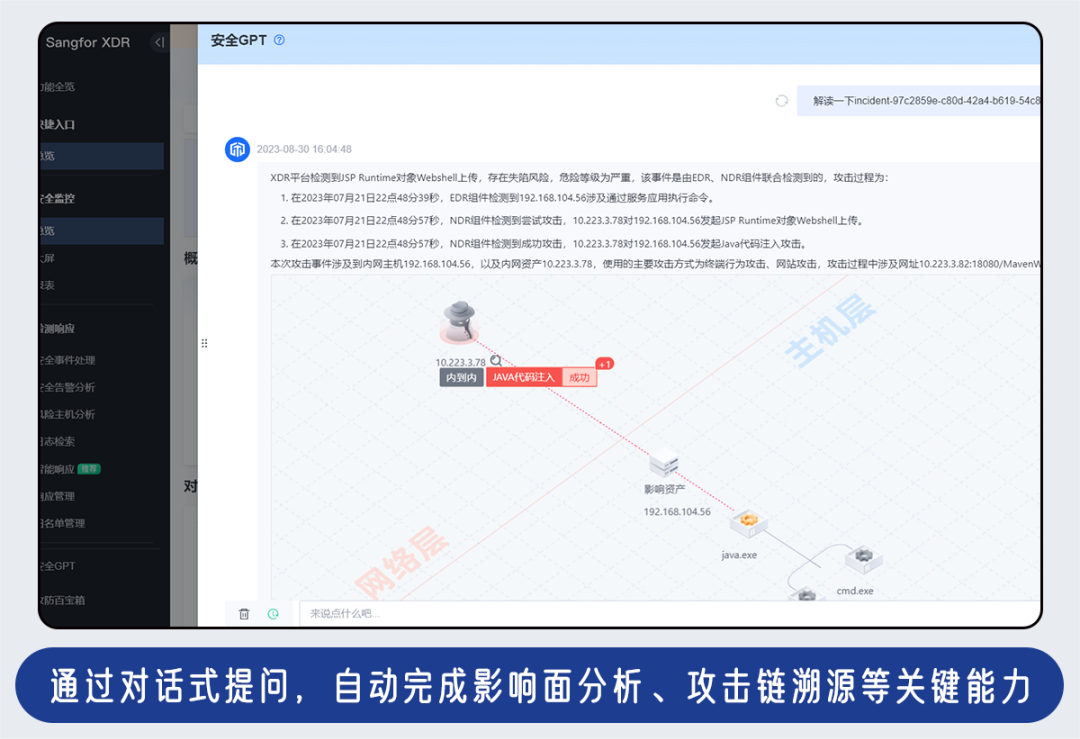Collapse the Sangfor XDR sidebar with the arrow
This screenshot has width=1080, height=739.
[158, 43]
